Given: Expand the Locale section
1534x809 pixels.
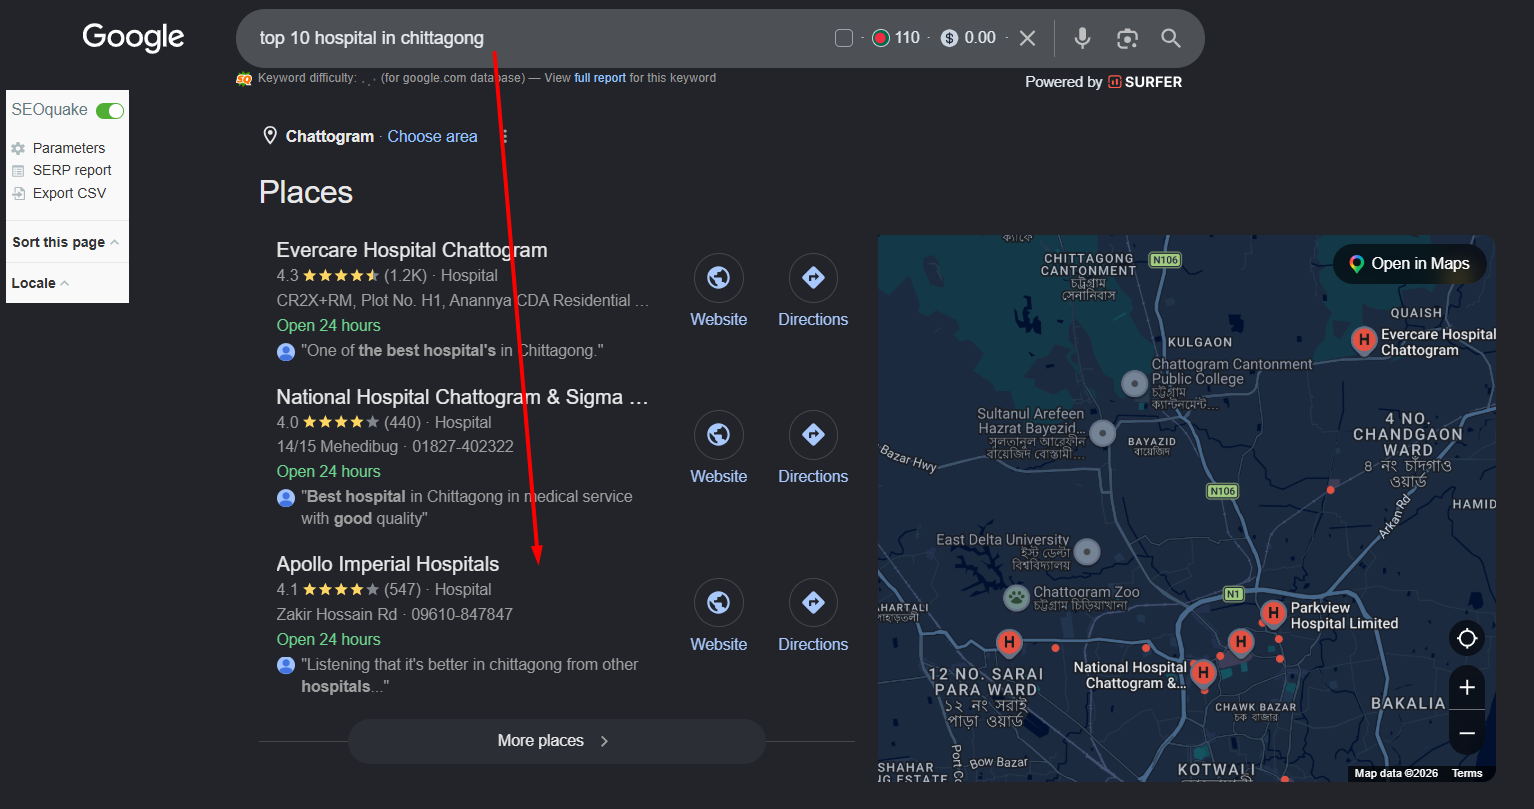Looking at the screenshot, I should coord(40,283).
